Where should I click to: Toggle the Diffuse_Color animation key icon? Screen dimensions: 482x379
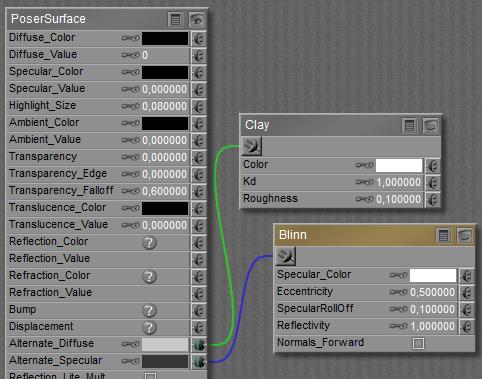click(x=130, y=38)
